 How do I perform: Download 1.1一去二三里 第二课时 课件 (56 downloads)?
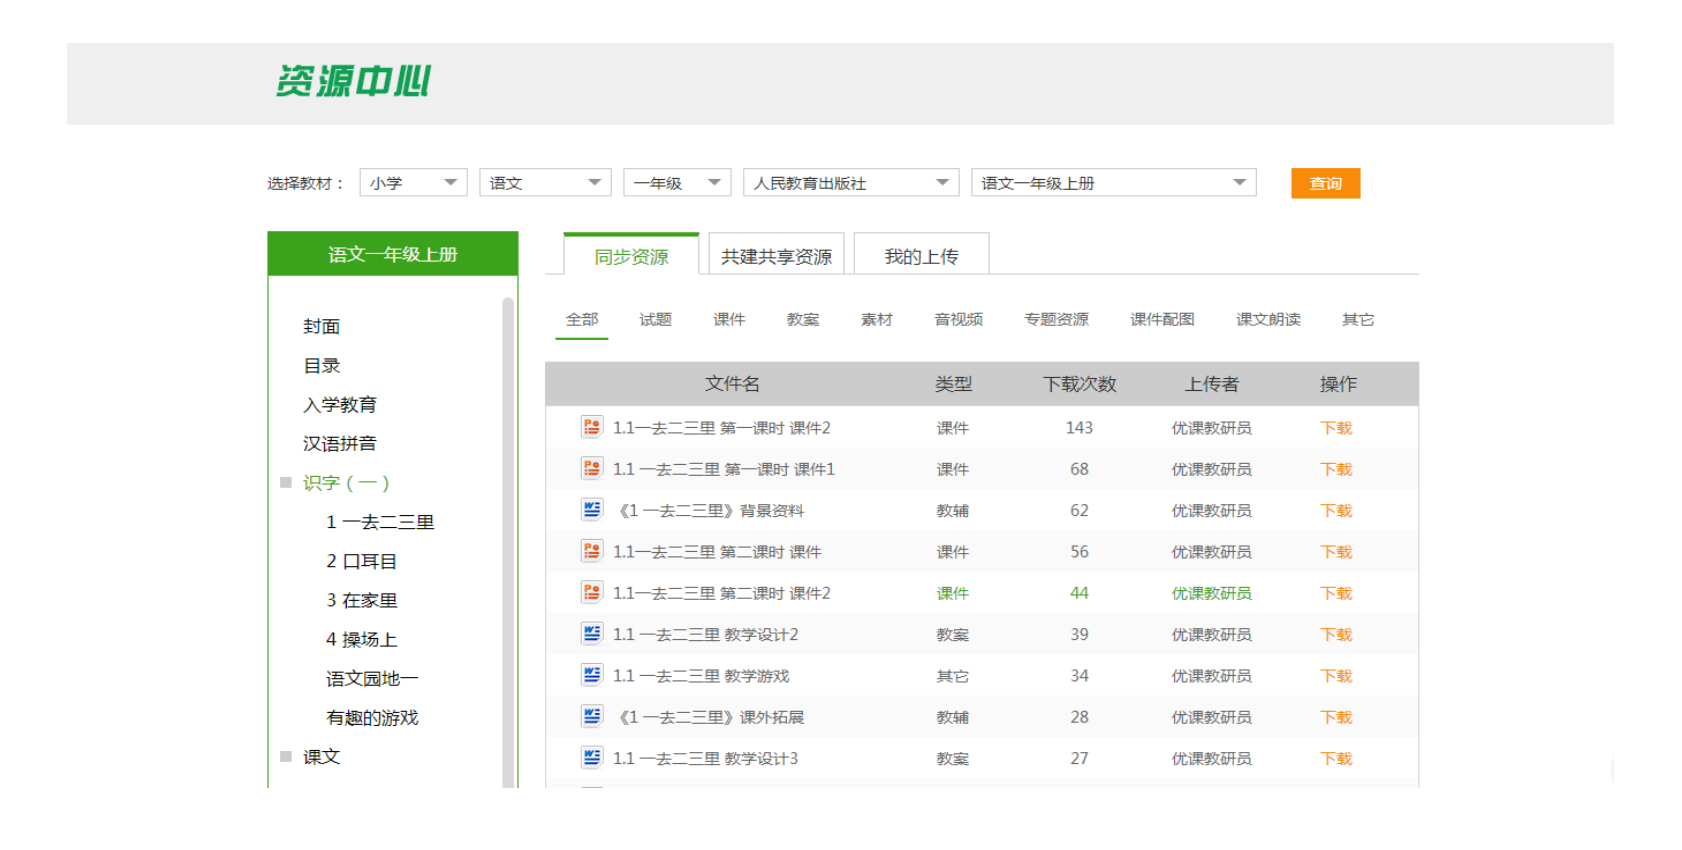coord(1336,552)
